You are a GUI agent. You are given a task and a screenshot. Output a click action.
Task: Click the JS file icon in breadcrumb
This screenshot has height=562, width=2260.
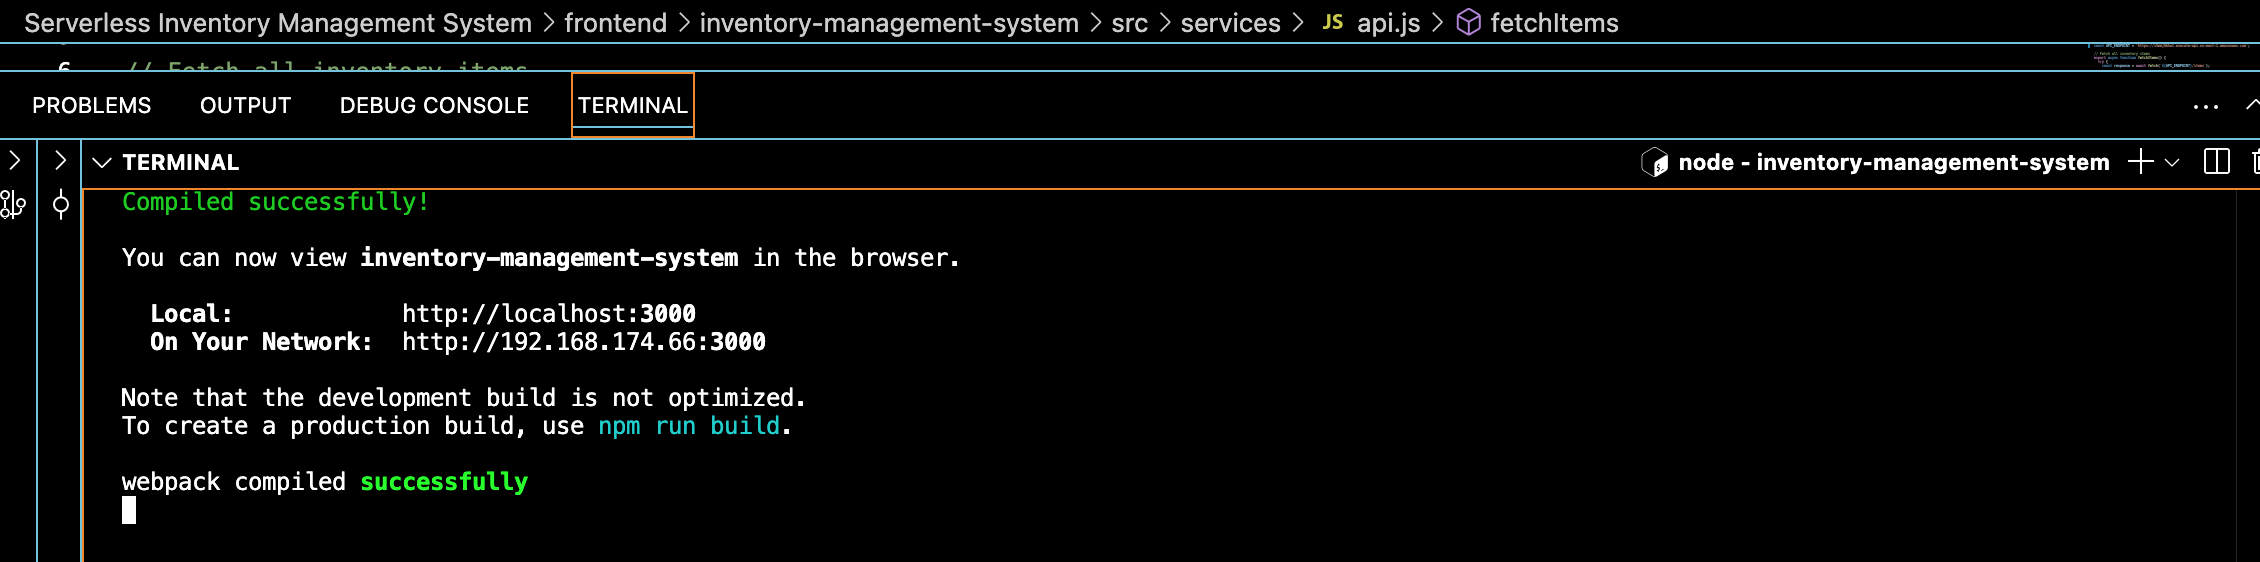1332,22
